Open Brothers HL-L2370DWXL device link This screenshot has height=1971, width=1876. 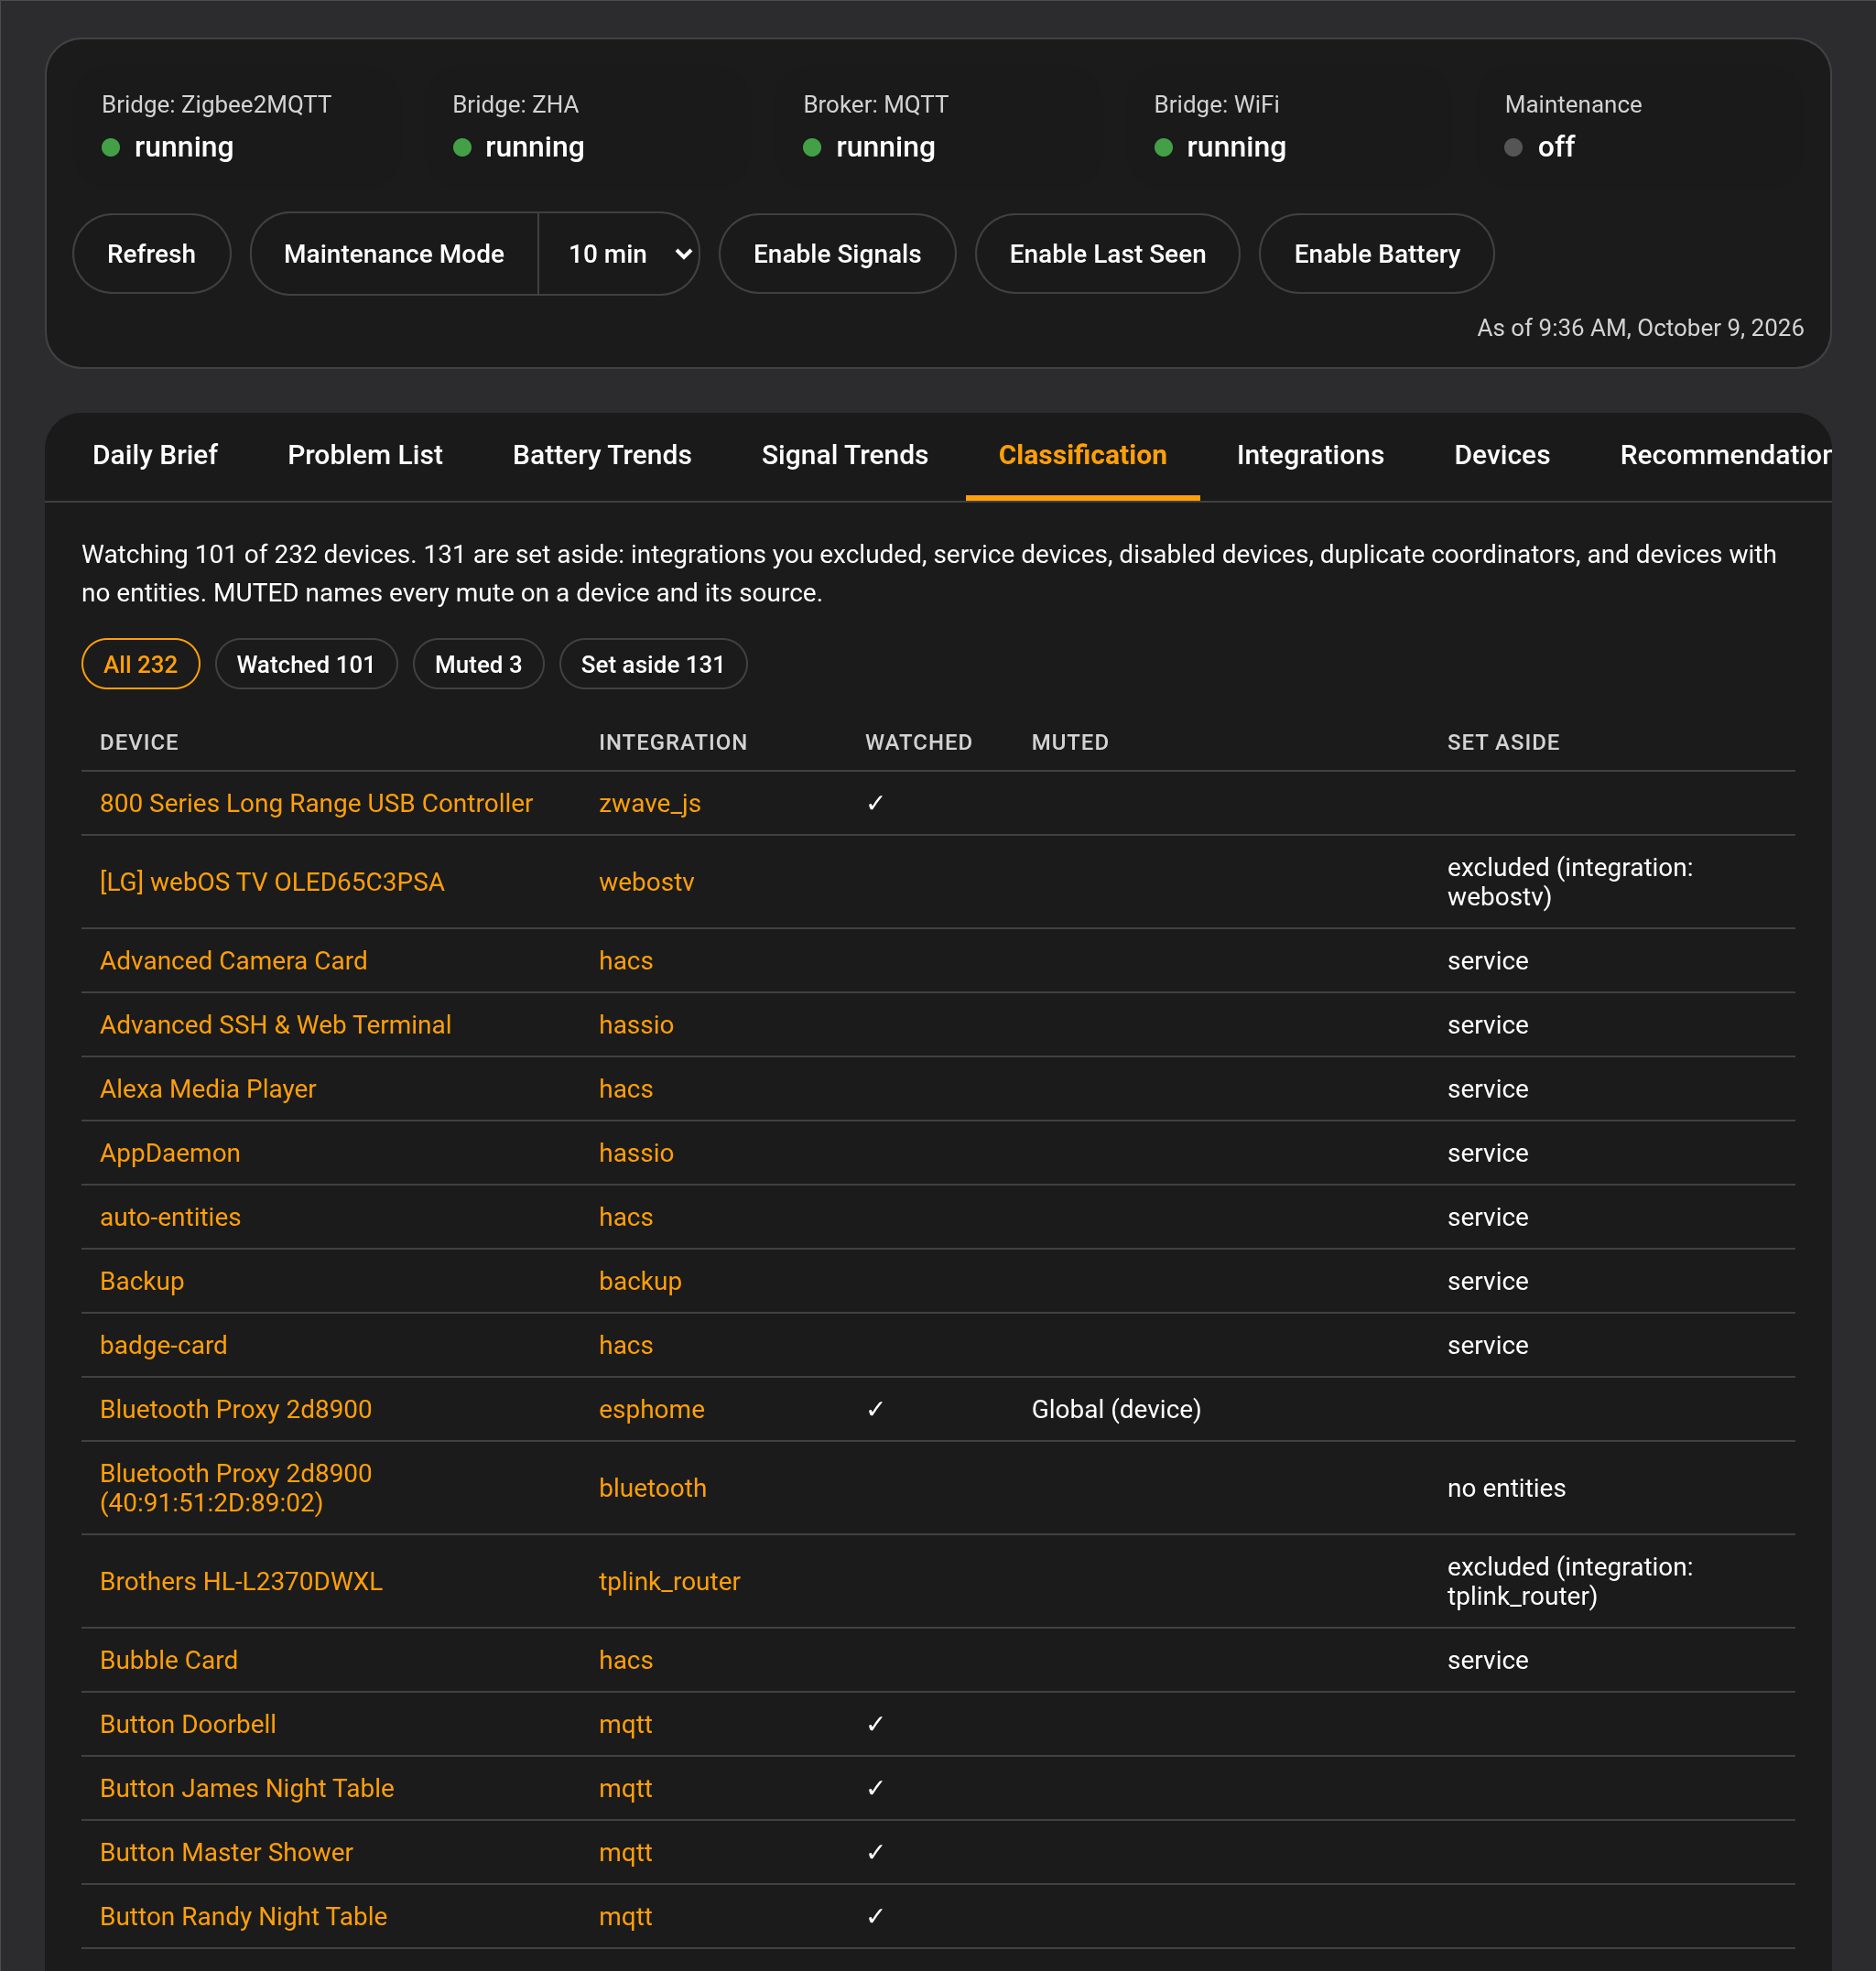coord(241,1581)
